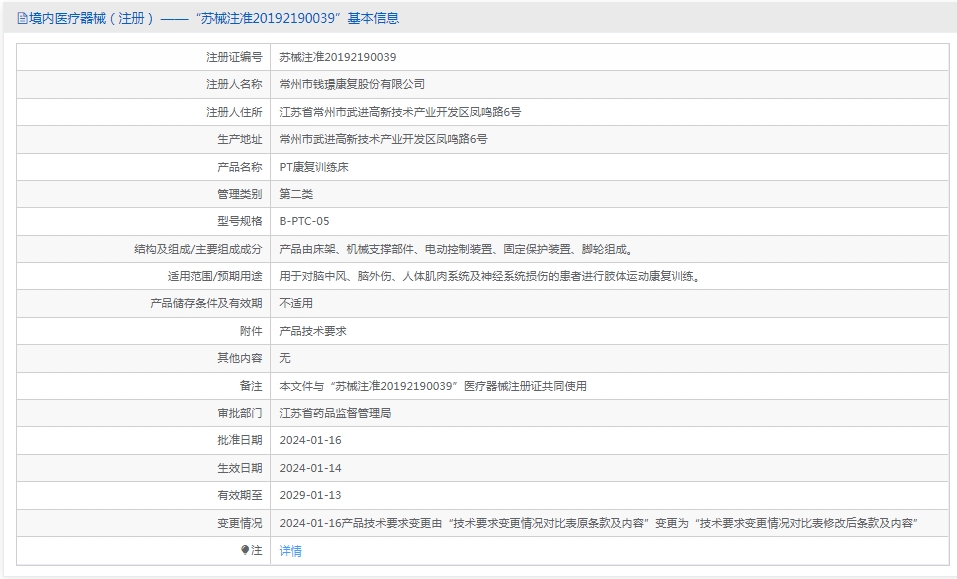The image size is (957, 579).
Task: Select the approval date 2024-01-16
Action: click(x=310, y=440)
